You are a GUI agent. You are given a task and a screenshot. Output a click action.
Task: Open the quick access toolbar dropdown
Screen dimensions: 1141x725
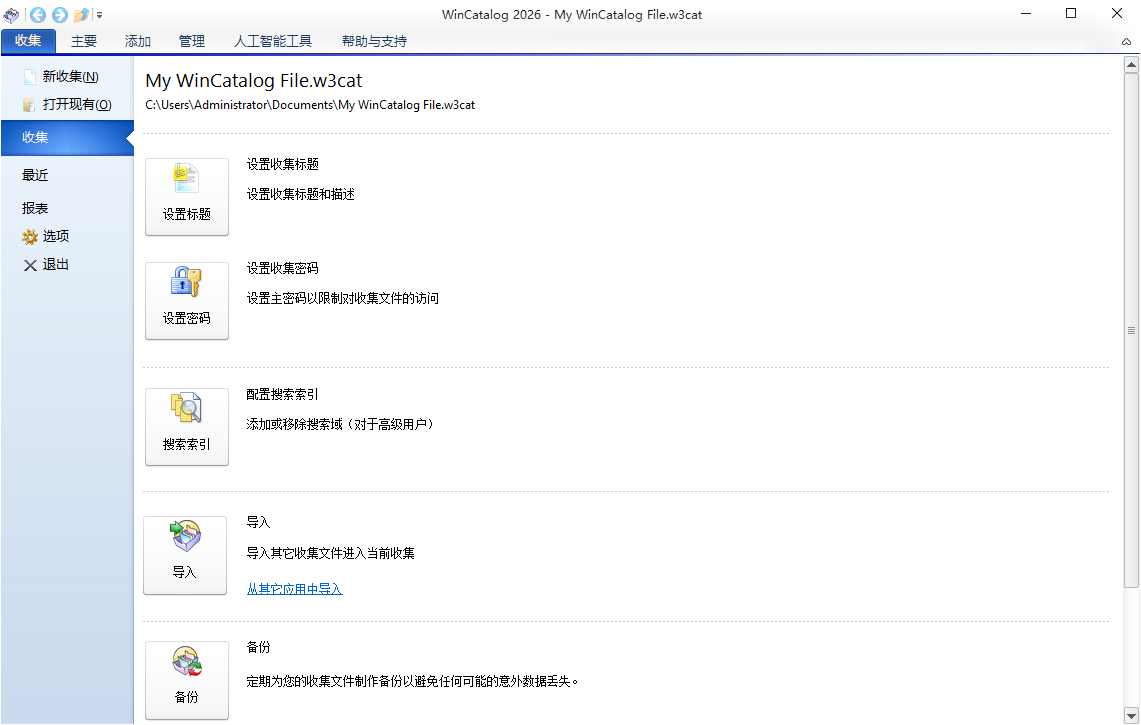(x=99, y=15)
